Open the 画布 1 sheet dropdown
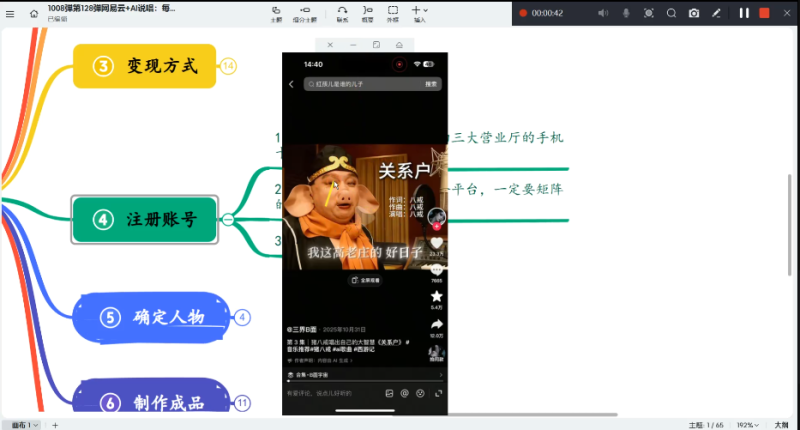 click(x=24, y=425)
